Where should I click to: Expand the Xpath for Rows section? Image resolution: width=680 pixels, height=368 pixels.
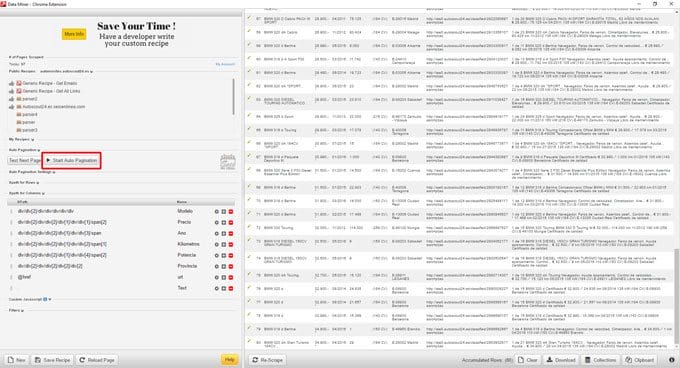point(24,182)
